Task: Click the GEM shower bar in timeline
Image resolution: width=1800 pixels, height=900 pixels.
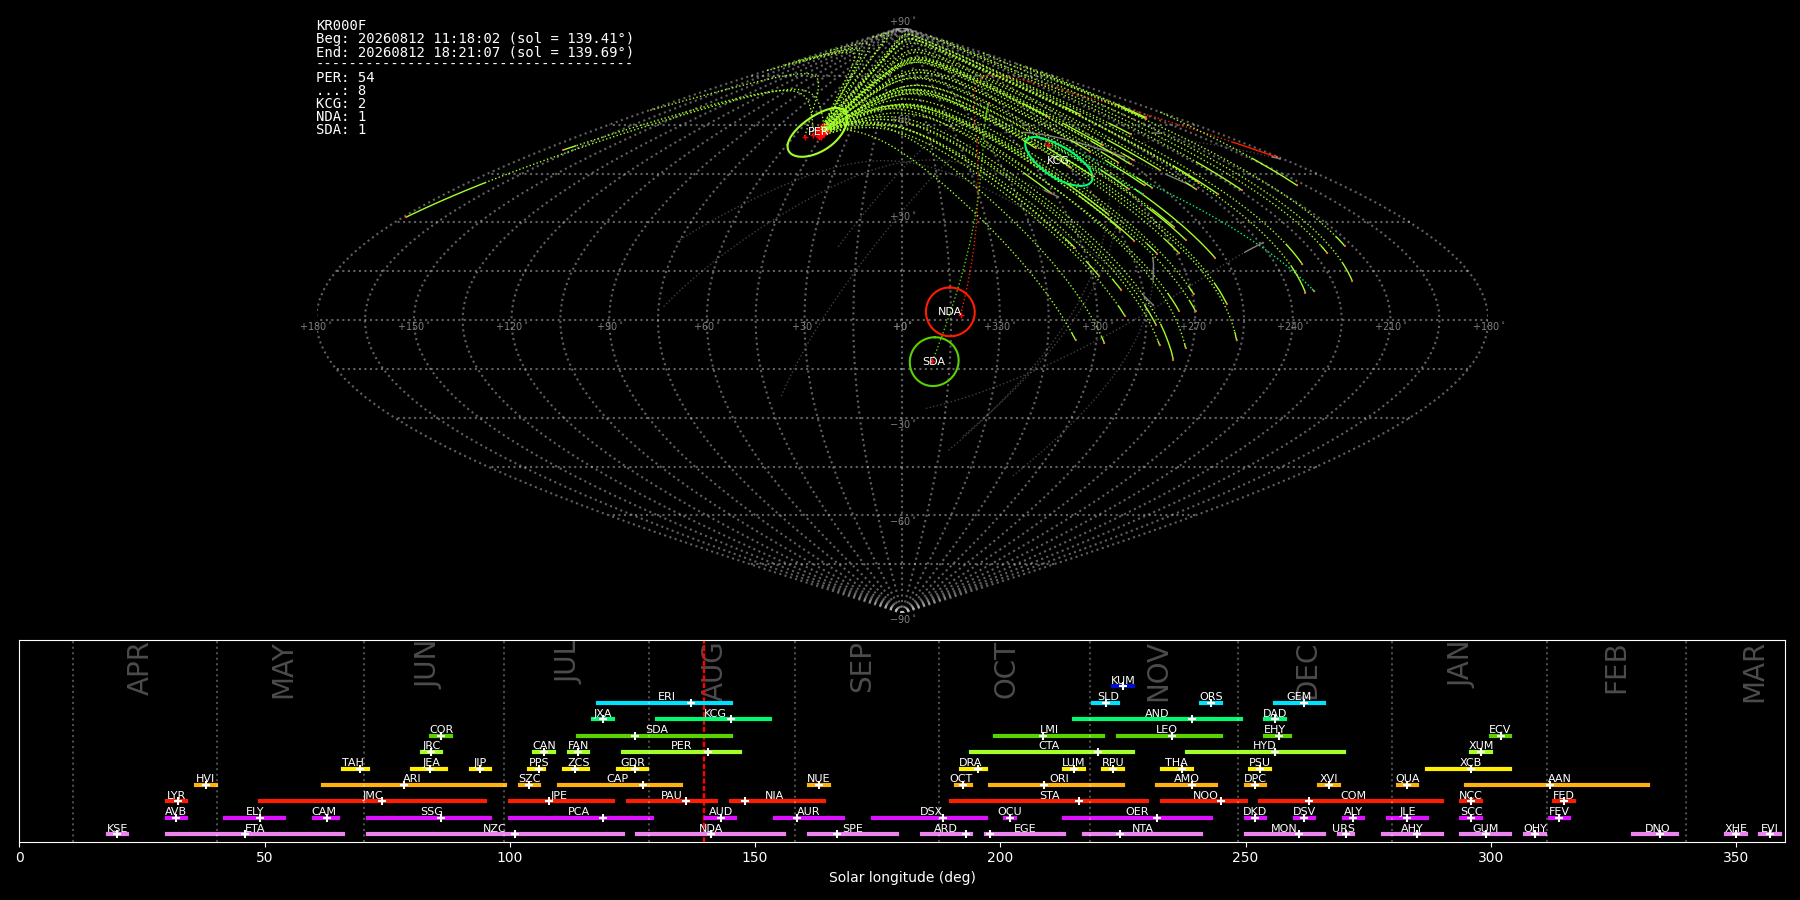Action: coord(1299,703)
